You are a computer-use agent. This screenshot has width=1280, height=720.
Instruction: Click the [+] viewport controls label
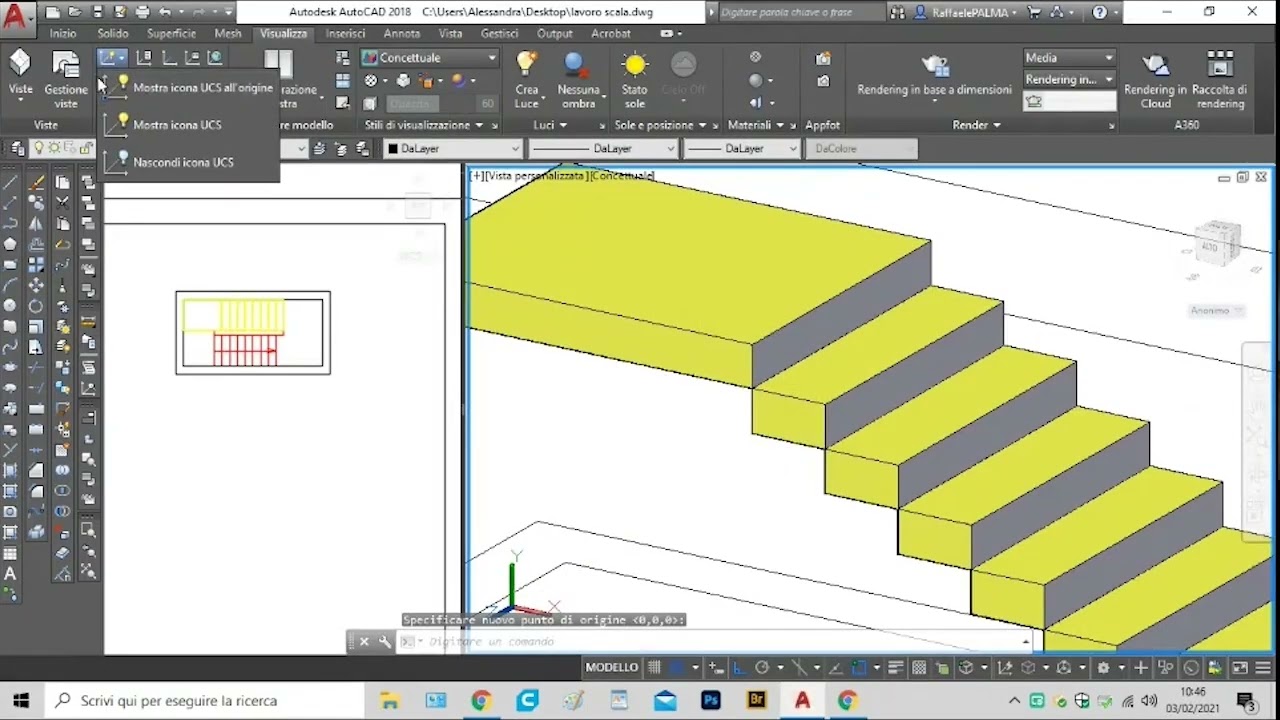click(x=478, y=176)
